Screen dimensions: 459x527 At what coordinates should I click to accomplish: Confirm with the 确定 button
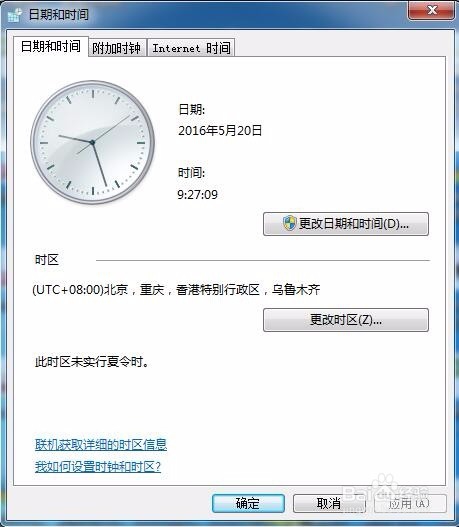click(248, 503)
